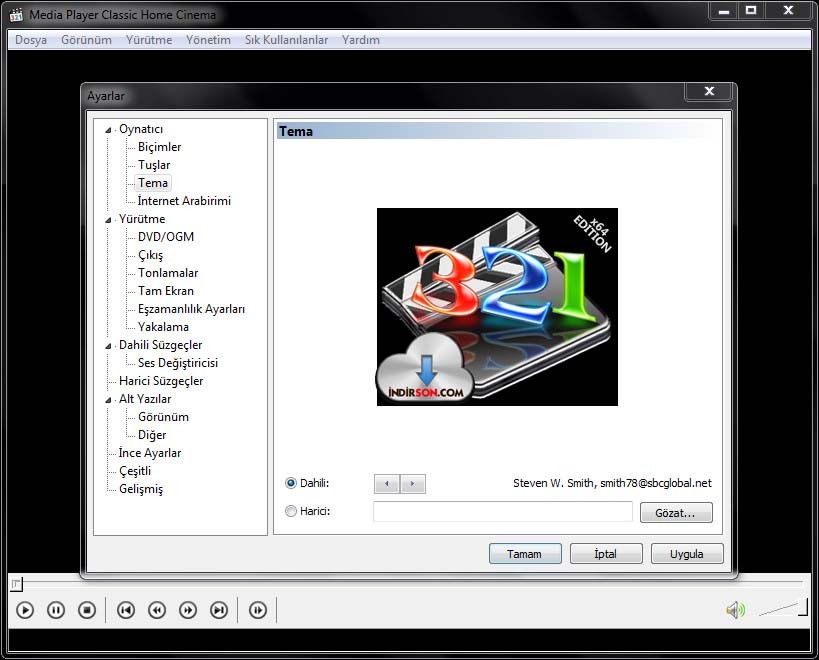This screenshot has width=819, height=660.
Task: Click the 321 theme preview image
Action: 497,307
